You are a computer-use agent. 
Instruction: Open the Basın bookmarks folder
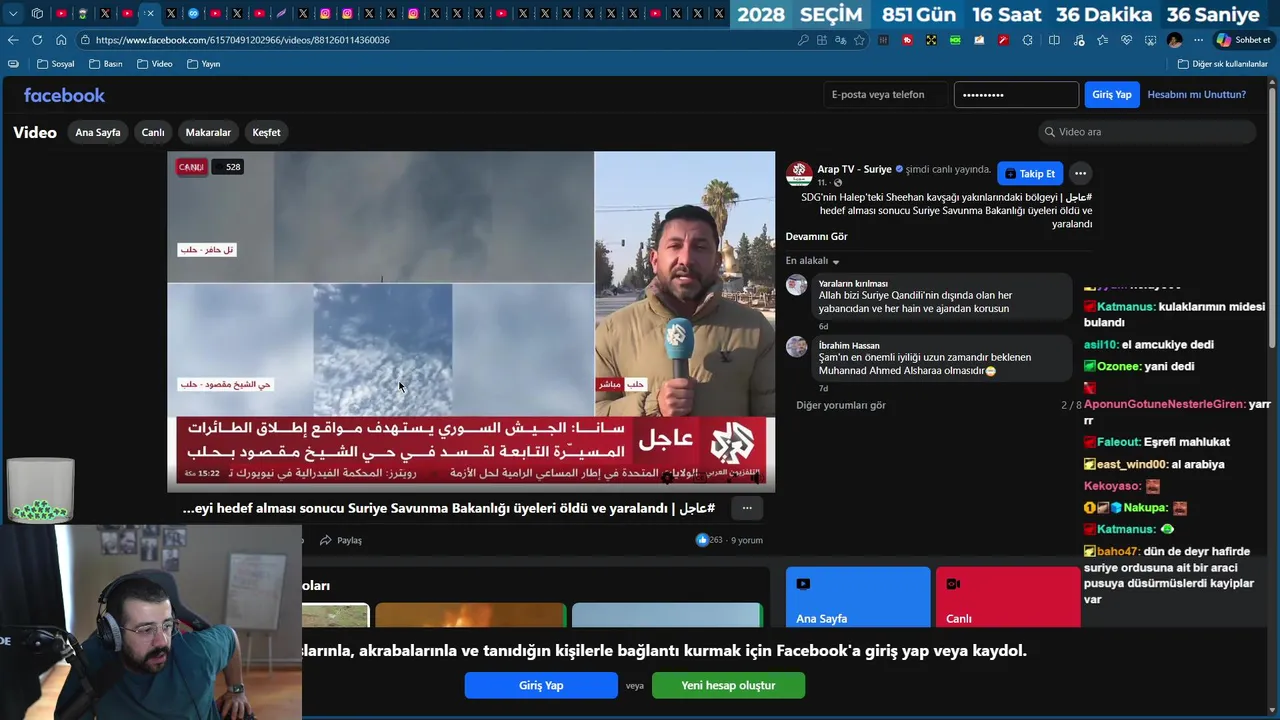click(106, 64)
